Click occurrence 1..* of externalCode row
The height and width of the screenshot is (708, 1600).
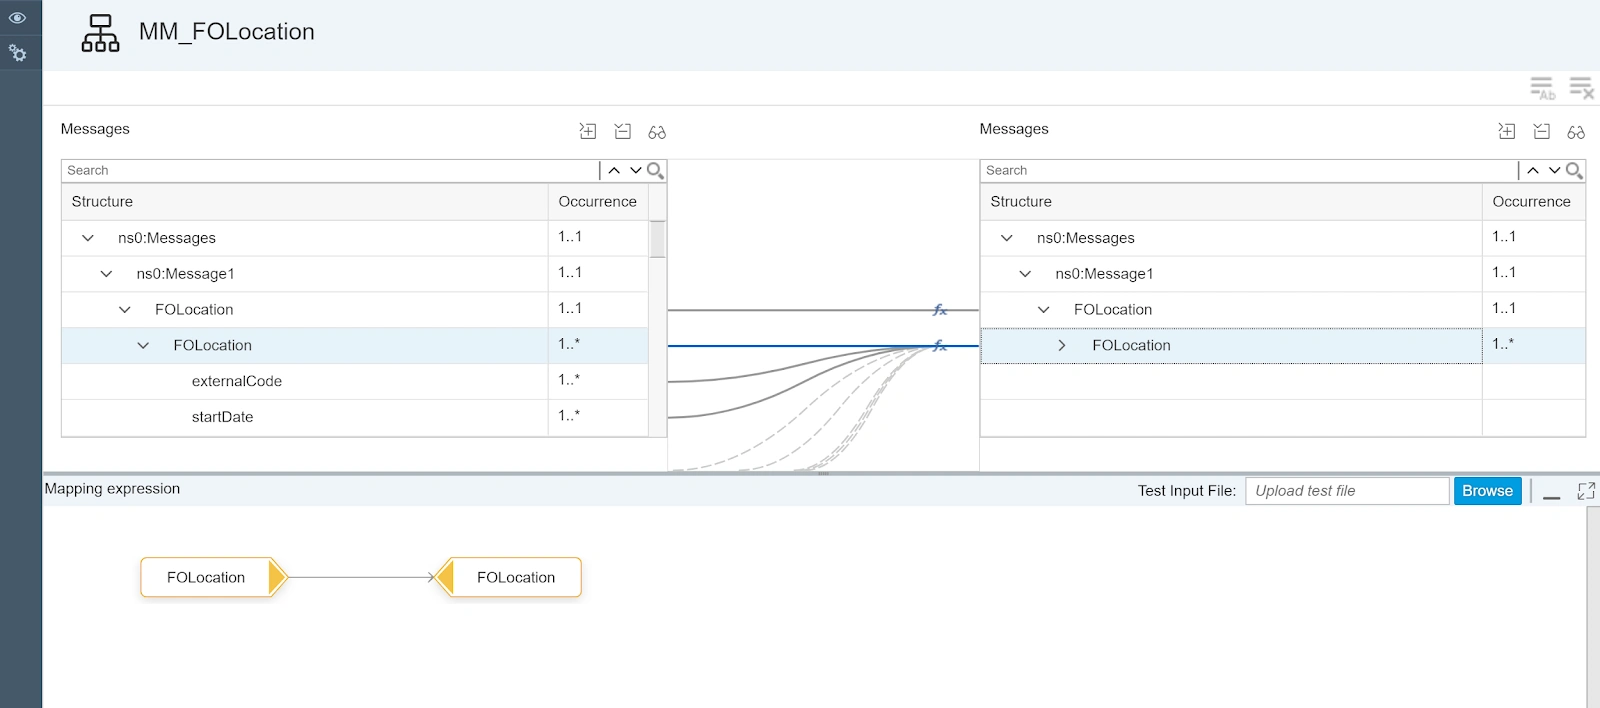click(x=569, y=380)
